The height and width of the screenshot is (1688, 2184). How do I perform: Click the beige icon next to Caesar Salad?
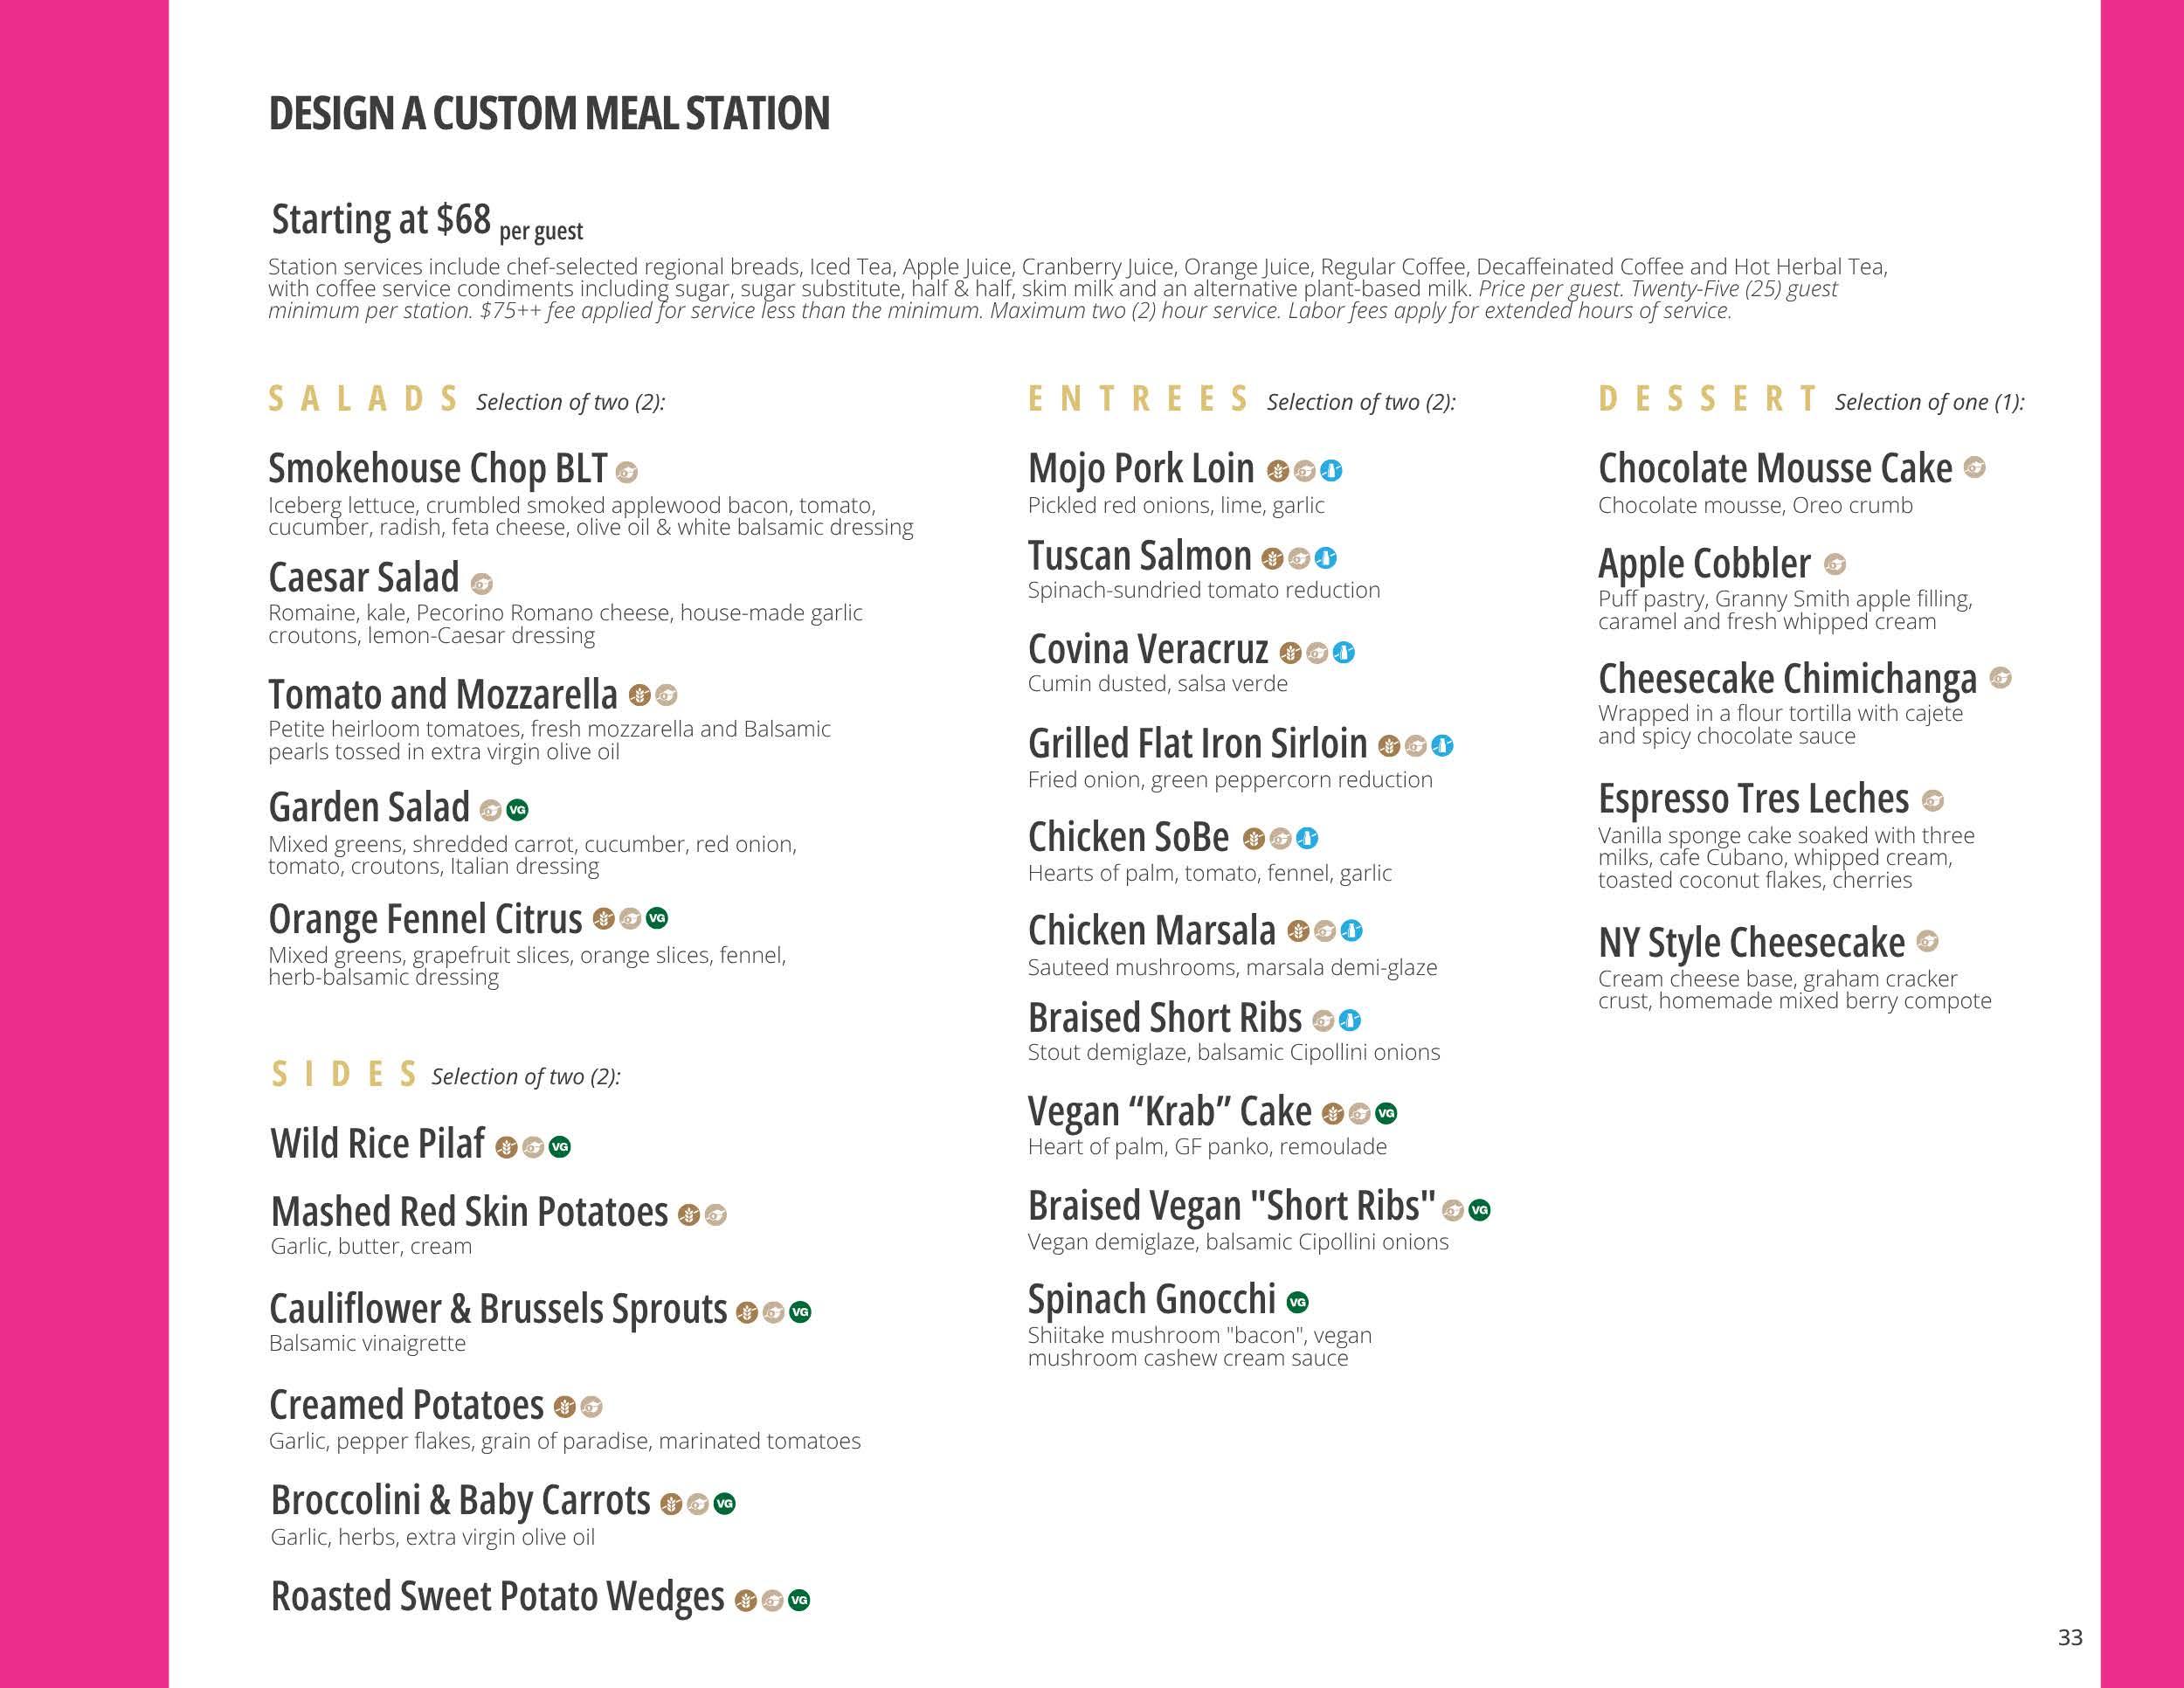(482, 583)
